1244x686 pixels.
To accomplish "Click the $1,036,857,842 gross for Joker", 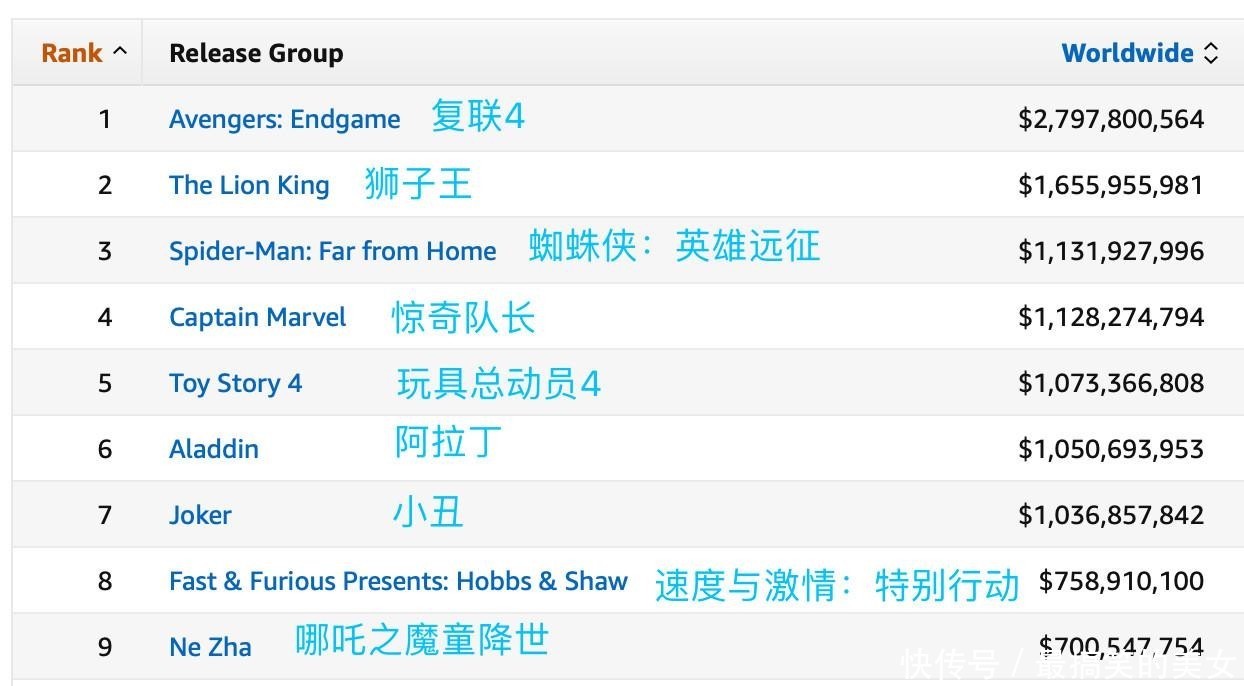I will tap(1111, 515).
